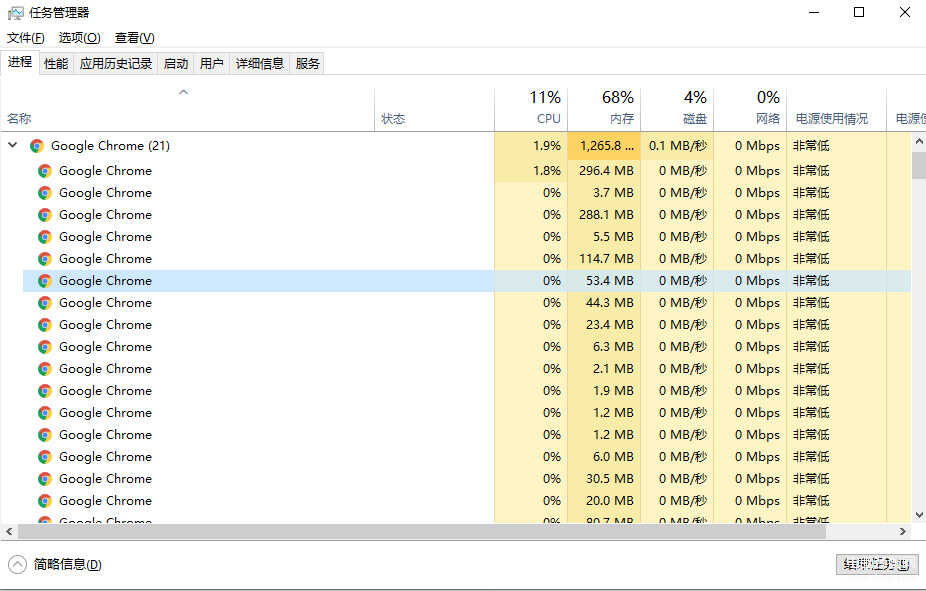Click Chrome icon in the 30.5 MB row
Image resolution: width=926 pixels, height=591 pixels.
click(x=44, y=479)
